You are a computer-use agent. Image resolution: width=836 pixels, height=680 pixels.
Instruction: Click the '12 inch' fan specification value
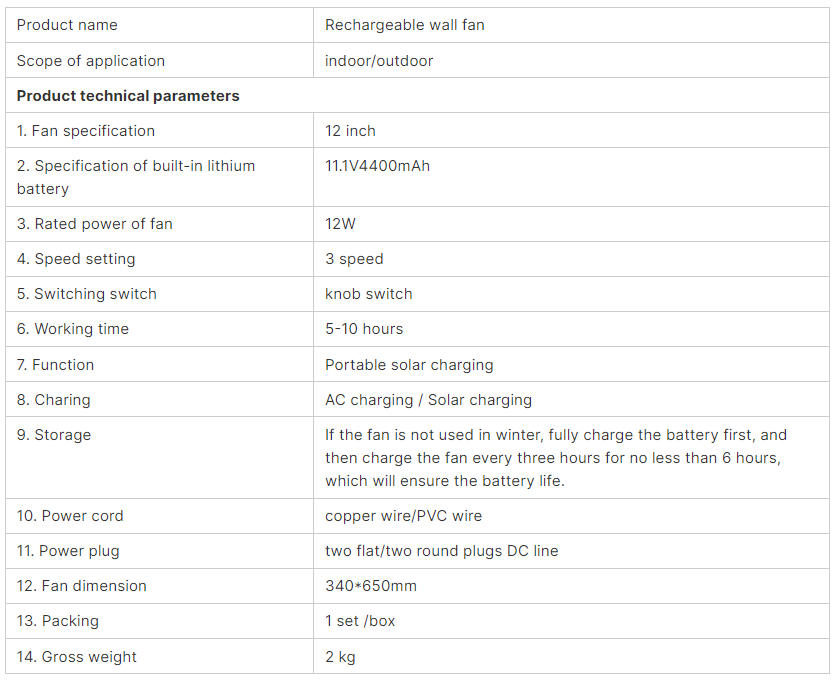point(350,131)
